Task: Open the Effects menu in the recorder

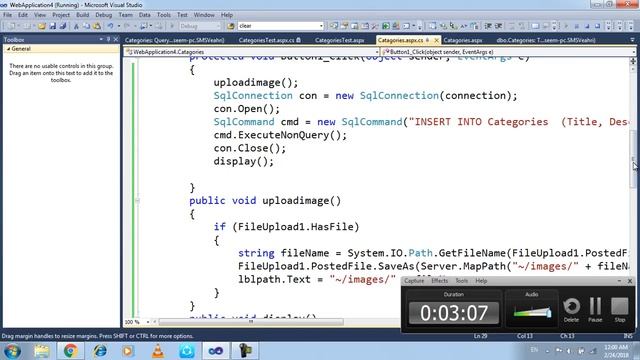Action: click(440, 281)
